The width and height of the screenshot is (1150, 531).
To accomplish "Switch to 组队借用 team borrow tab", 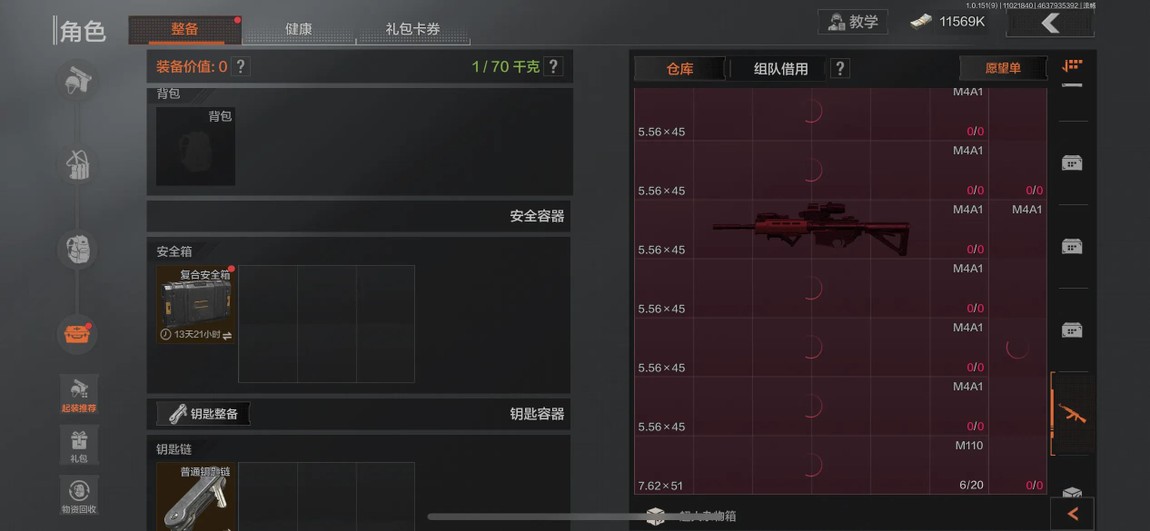I will (x=780, y=69).
